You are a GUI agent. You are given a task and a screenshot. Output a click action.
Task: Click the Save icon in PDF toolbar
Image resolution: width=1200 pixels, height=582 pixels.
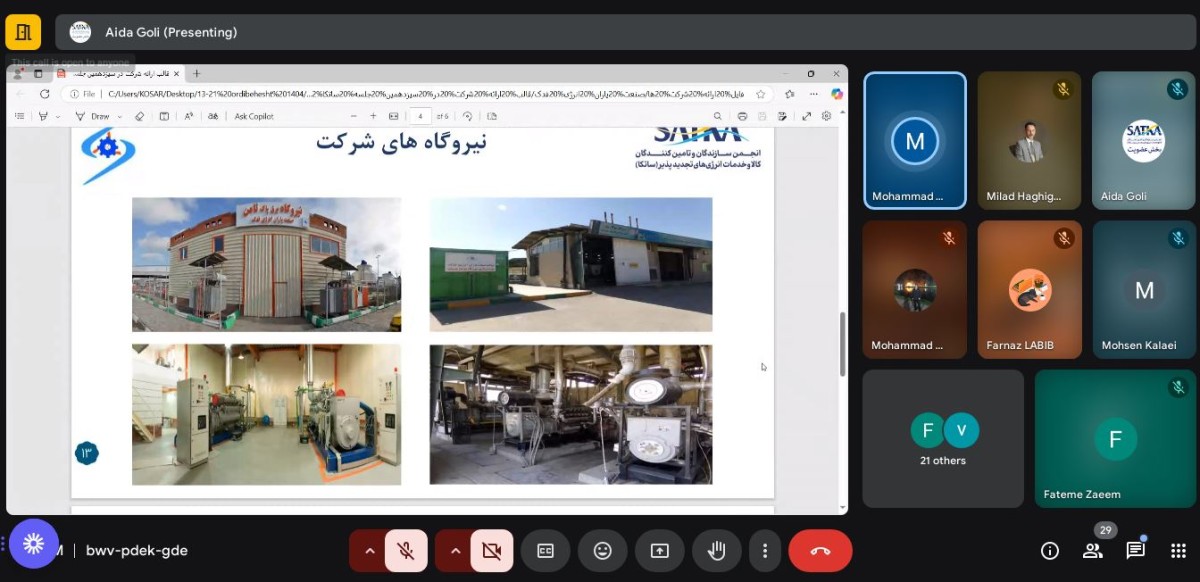[x=763, y=116]
